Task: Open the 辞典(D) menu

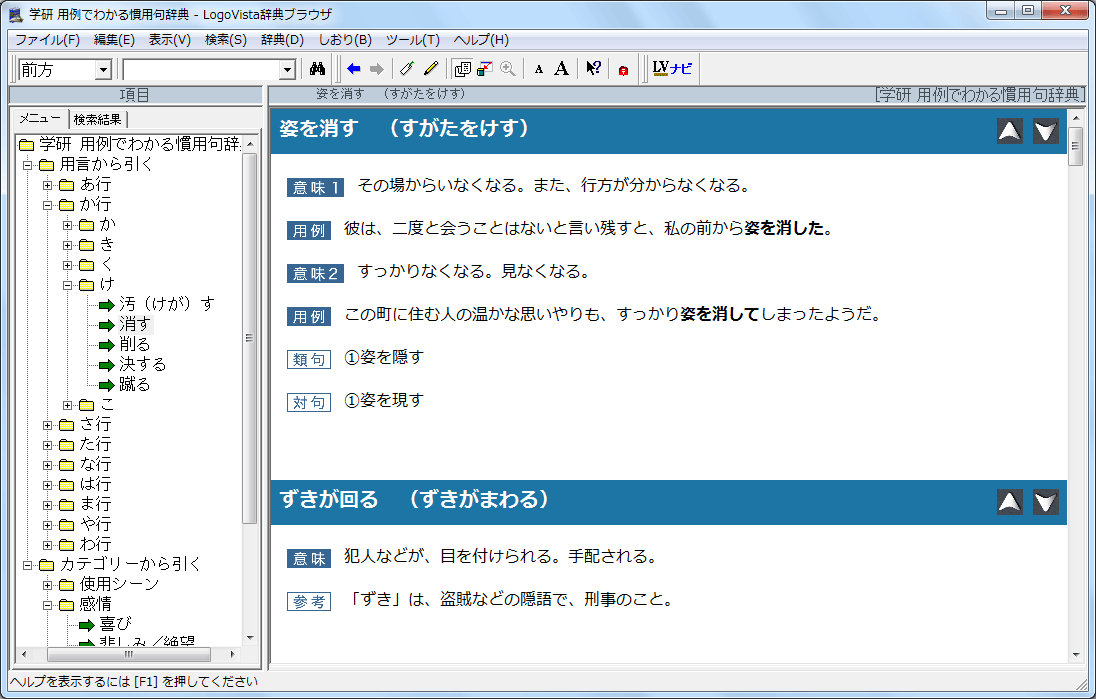Action: (282, 40)
